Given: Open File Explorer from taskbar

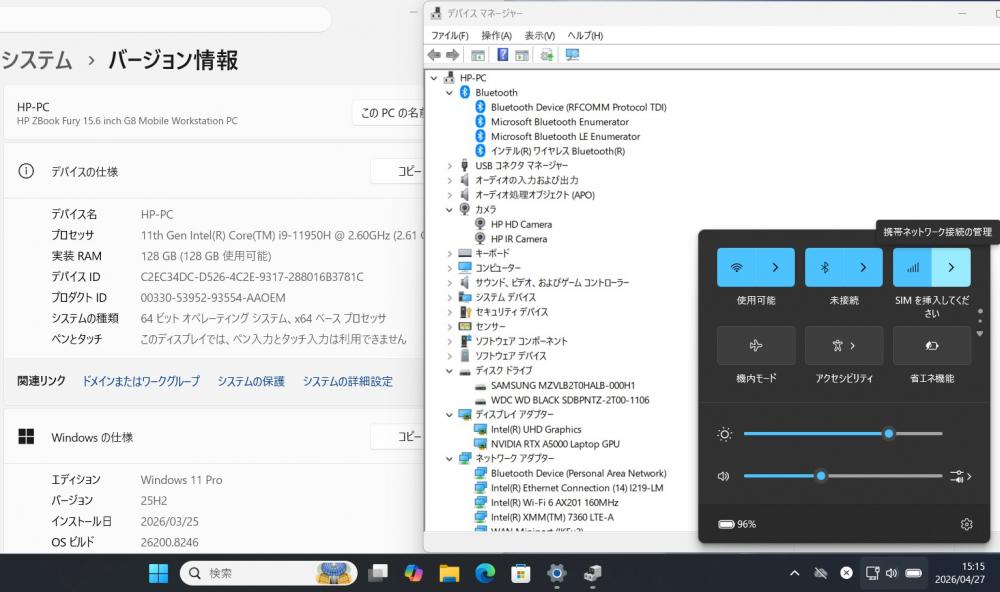Looking at the screenshot, I should tap(449, 574).
